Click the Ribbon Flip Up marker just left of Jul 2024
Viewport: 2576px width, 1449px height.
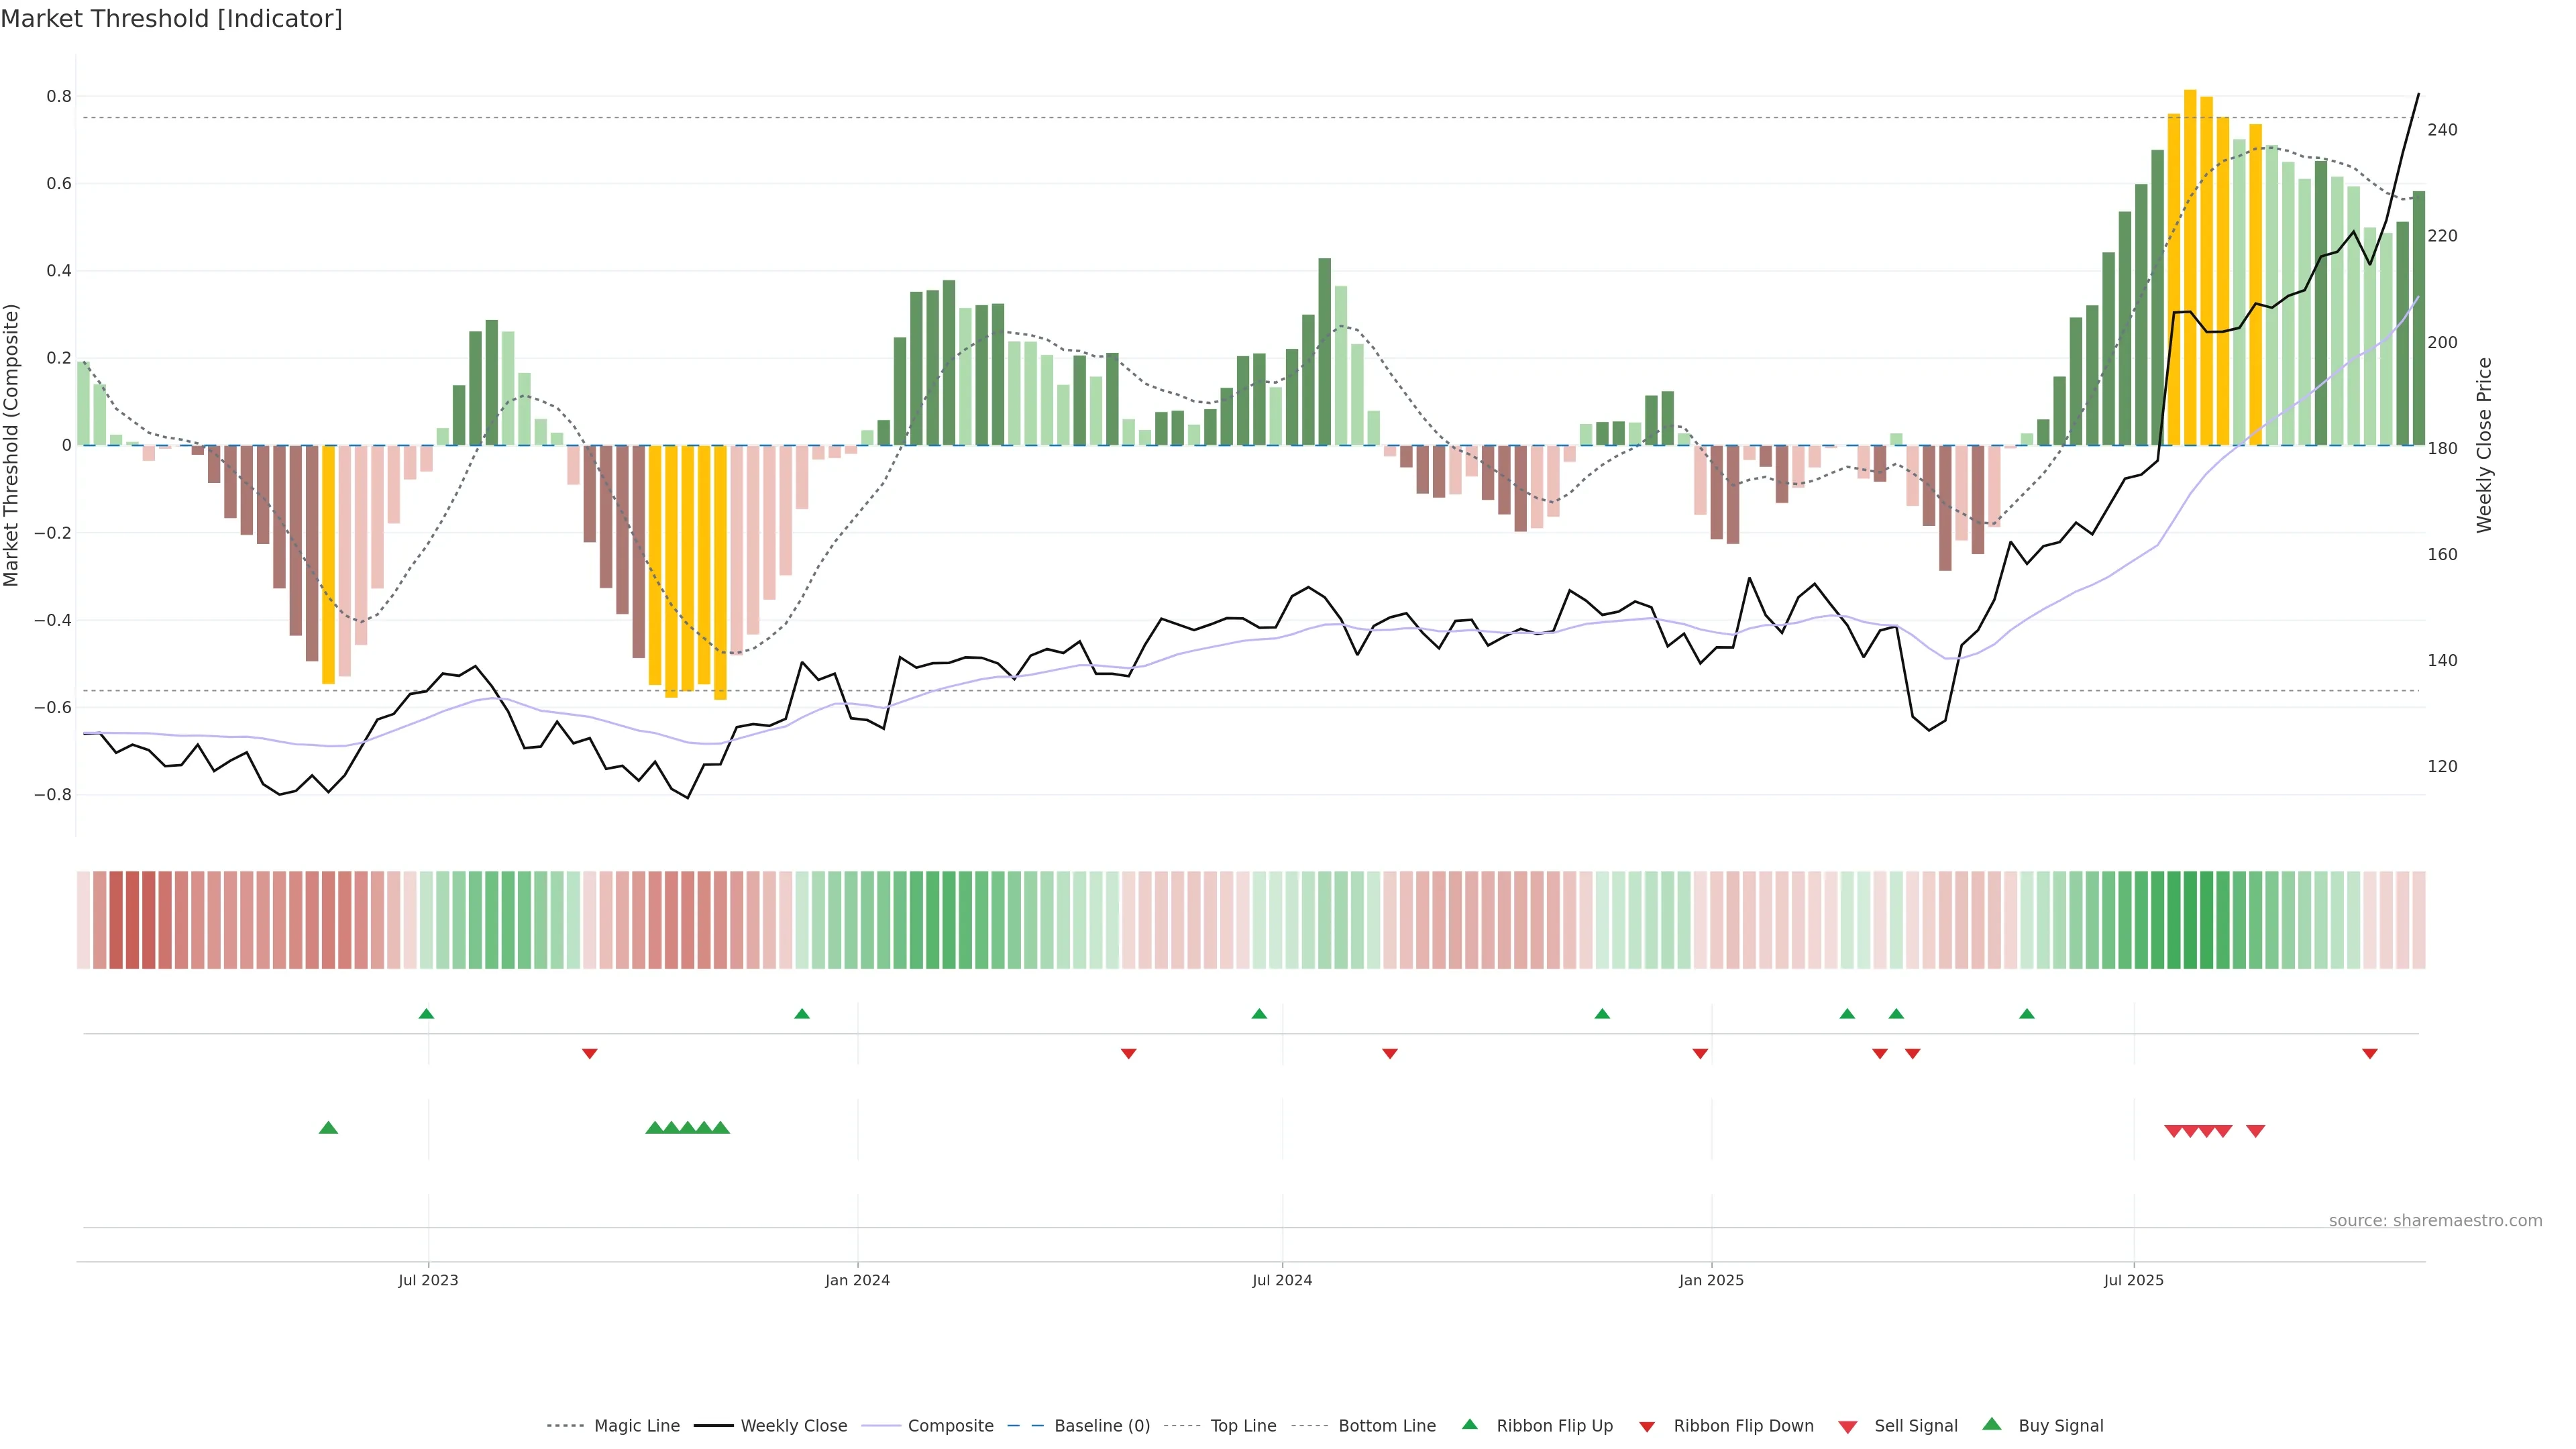[x=1259, y=1014]
